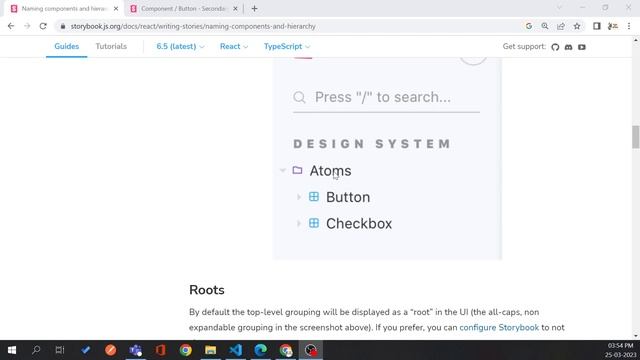This screenshot has width=640, height=360.
Task: Click the Press "/" to search field
Action: pyautogui.click(x=386, y=98)
